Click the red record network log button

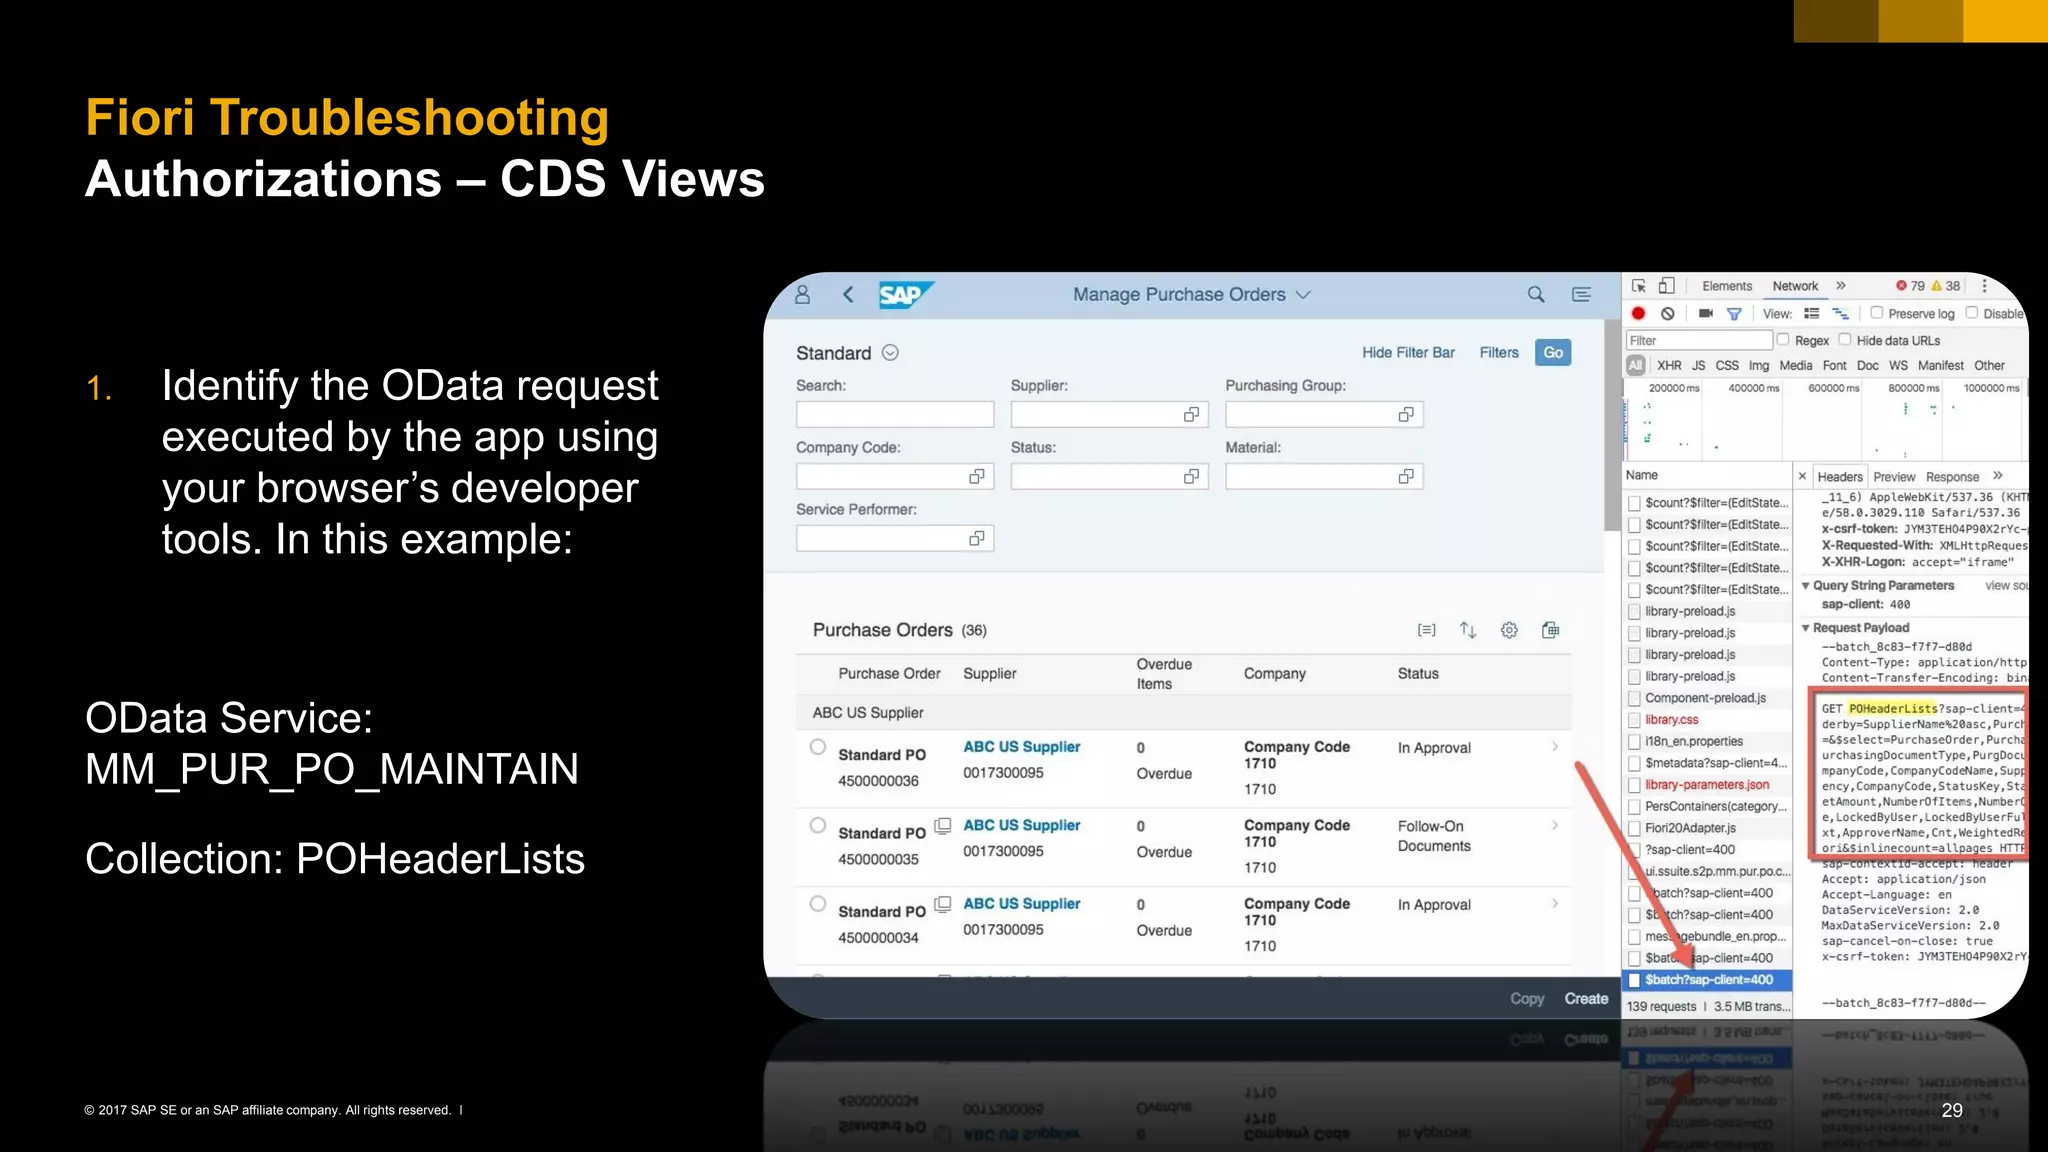coord(1638,313)
